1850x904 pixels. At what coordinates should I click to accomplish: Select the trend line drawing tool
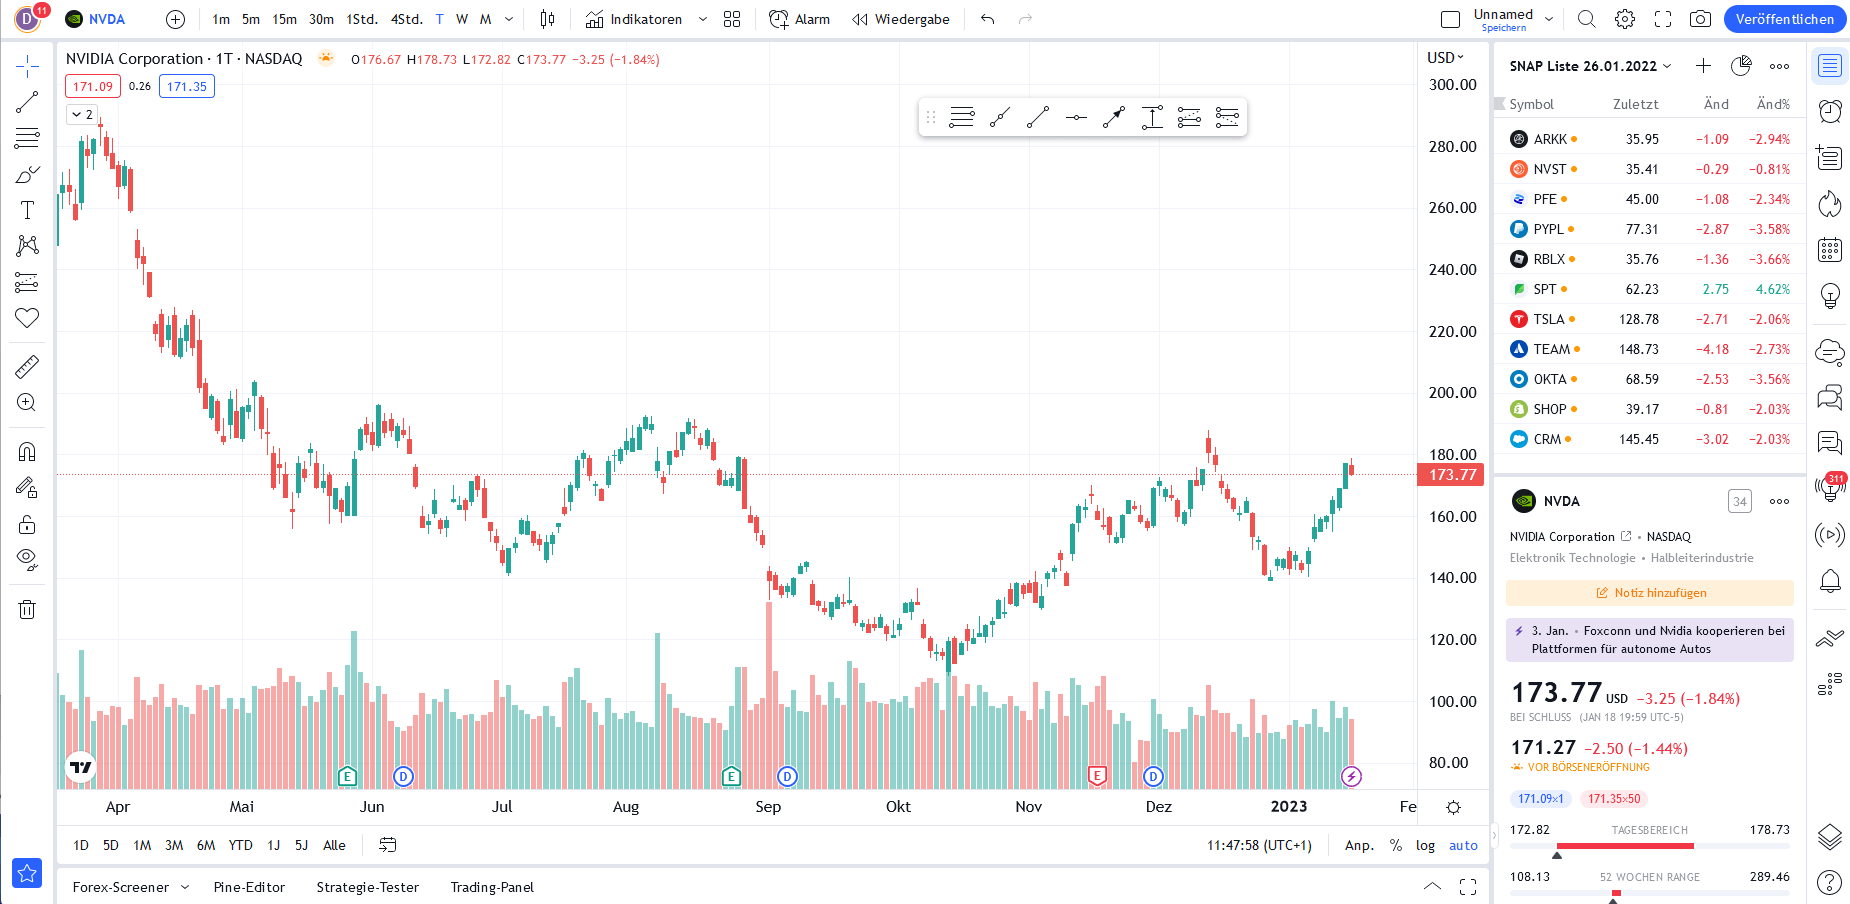coord(27,102)
